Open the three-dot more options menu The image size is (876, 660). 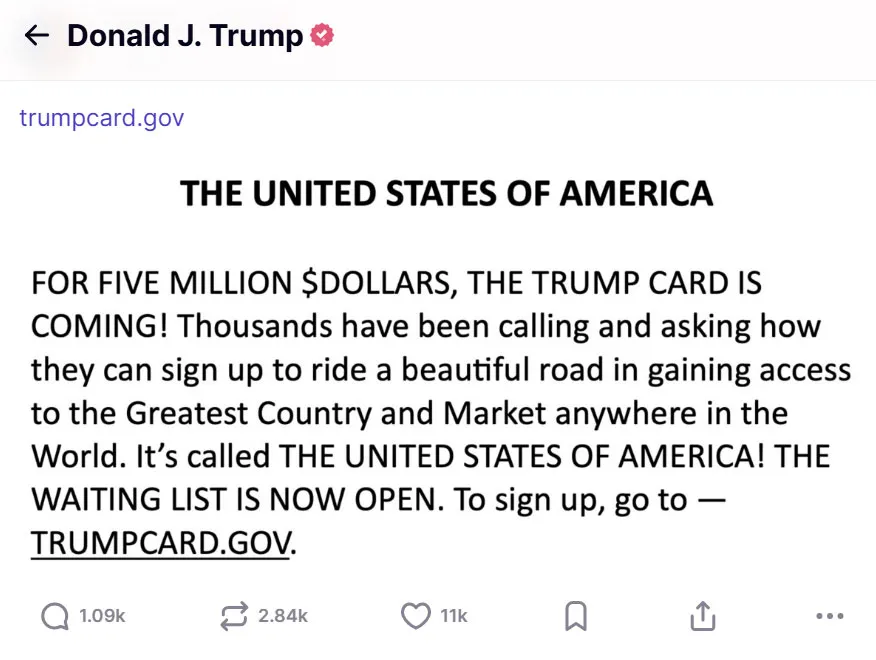click(x=830, y=616)
